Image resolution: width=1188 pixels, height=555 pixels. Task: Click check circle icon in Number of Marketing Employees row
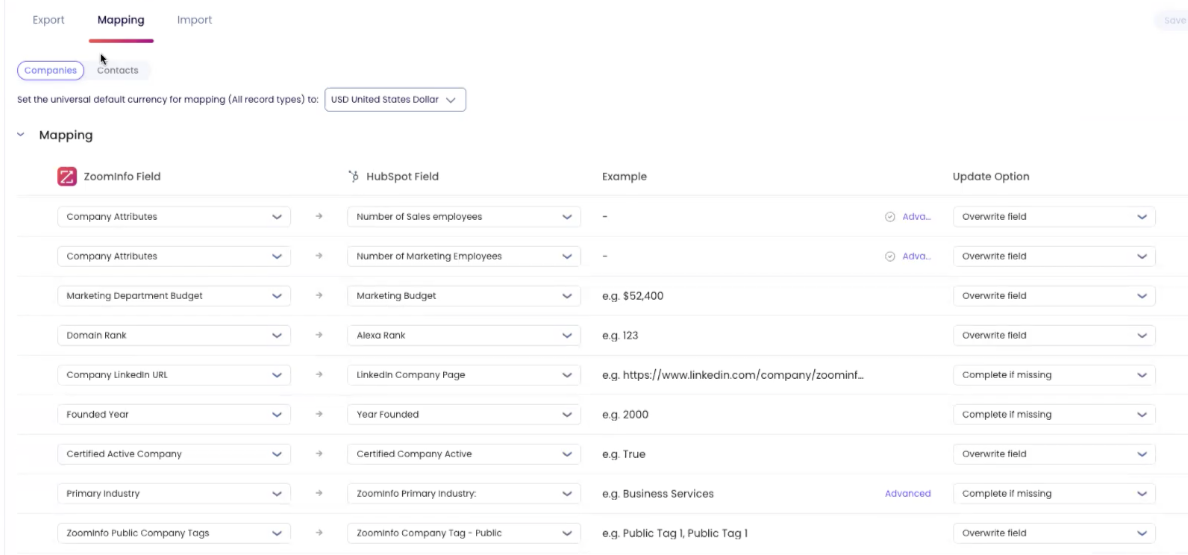click(890, 256)
